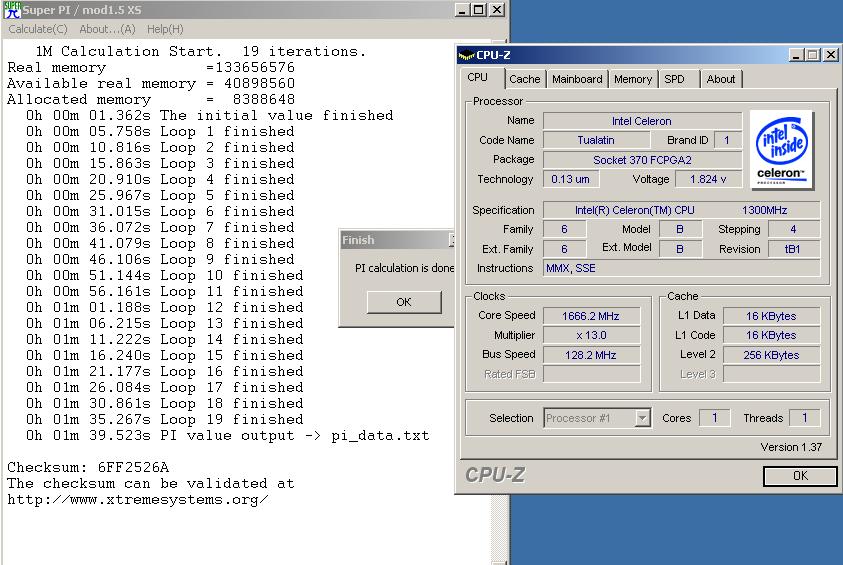
Task: Click OK in the Finish dialog
Action: click(404, 302)
